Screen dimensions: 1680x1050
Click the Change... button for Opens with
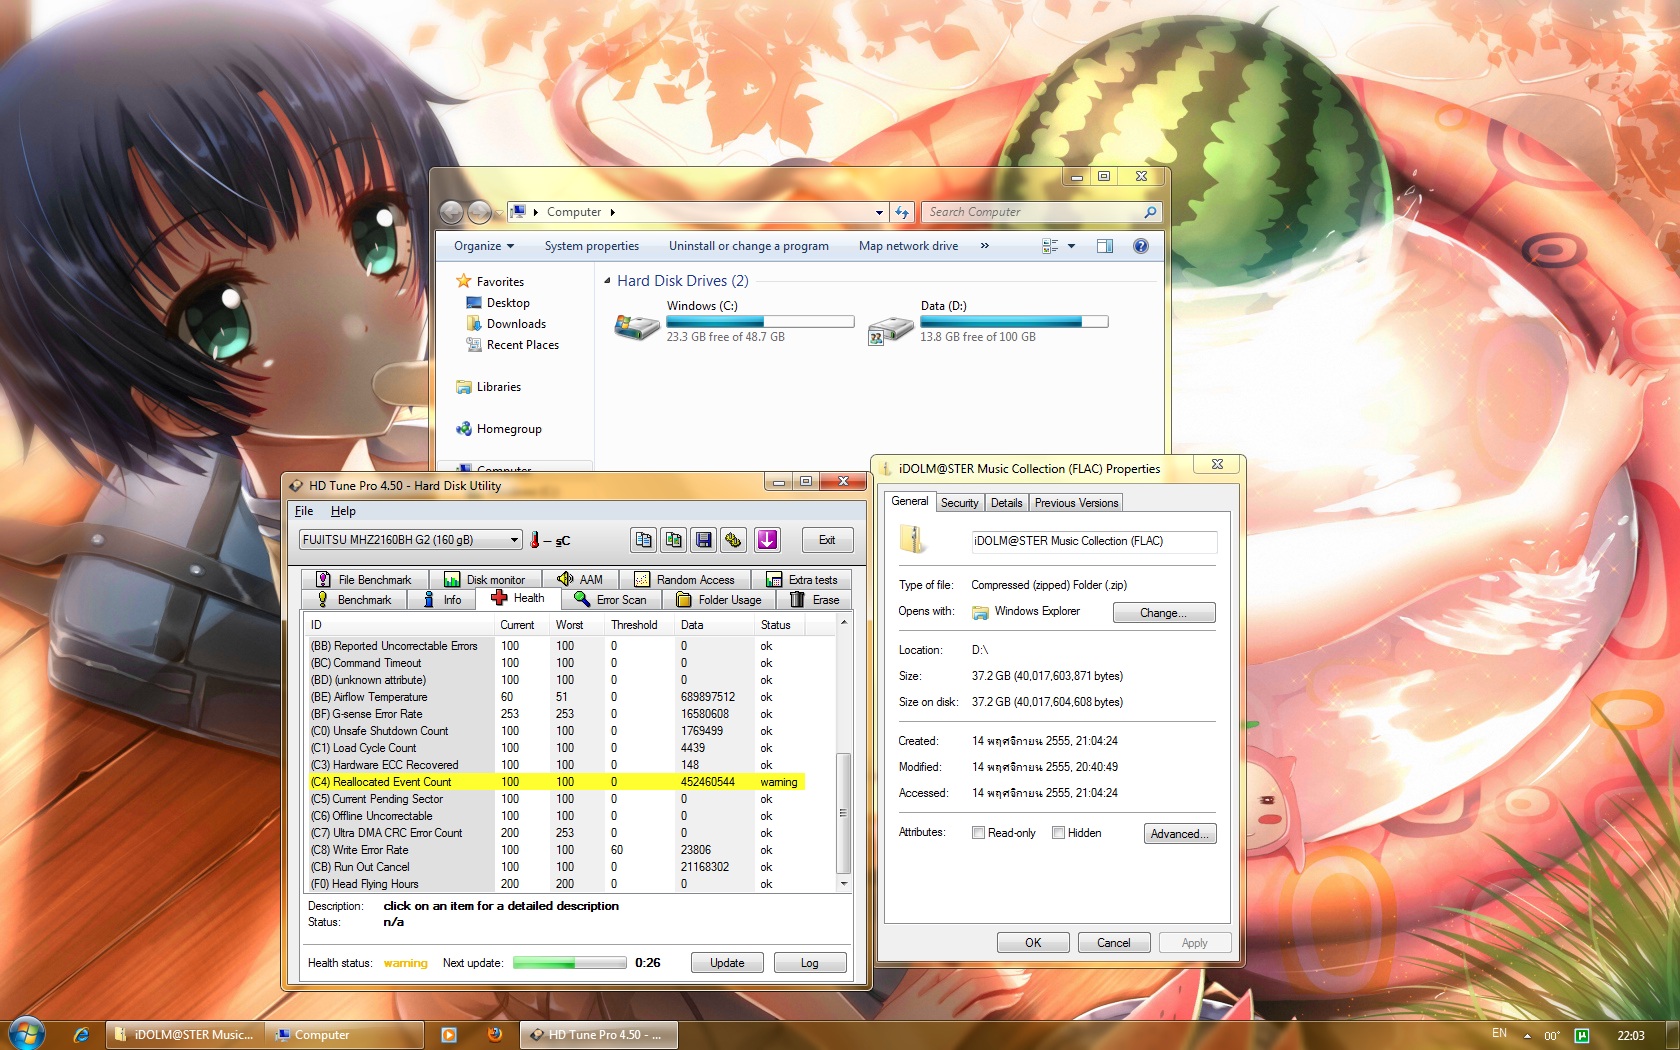tap(1164, 613)
